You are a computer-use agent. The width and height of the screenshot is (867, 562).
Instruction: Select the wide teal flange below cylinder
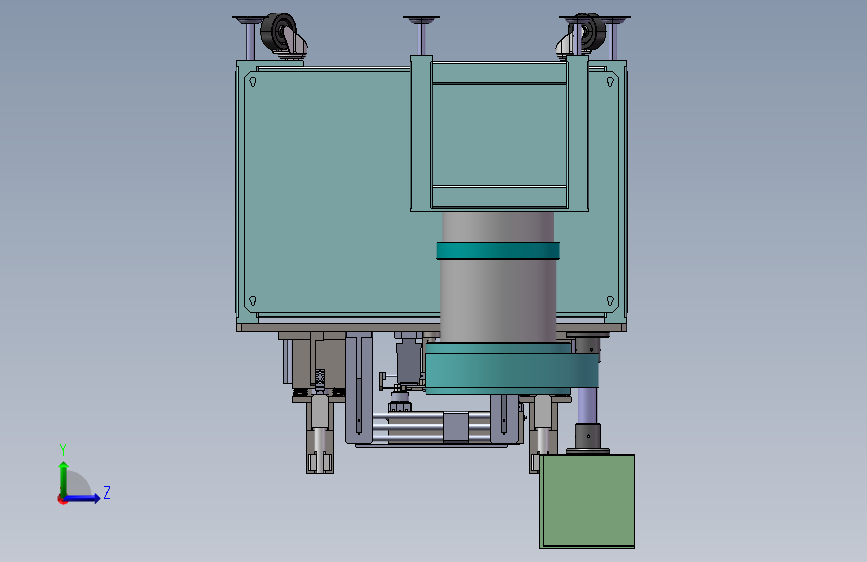click(x=512, y=368)
